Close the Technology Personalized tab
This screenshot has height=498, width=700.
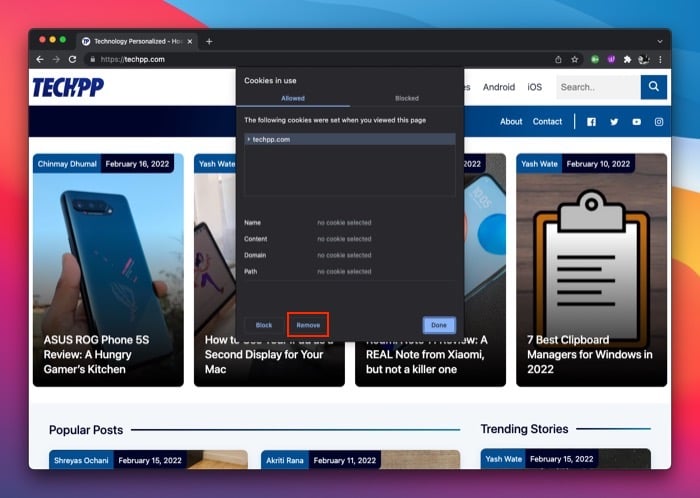click(x=190, y=42)
